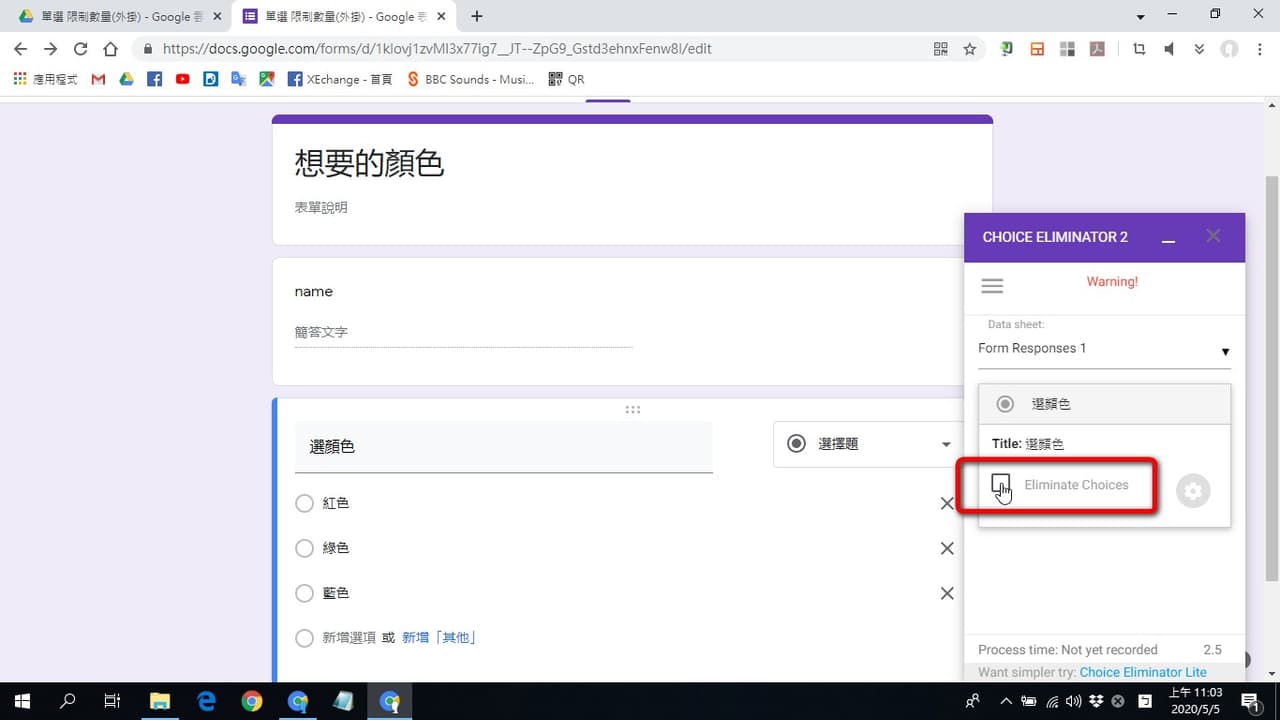Screen dimensions: 1280x720
Task: Reload the page using refresh icon
Action: 81,49
